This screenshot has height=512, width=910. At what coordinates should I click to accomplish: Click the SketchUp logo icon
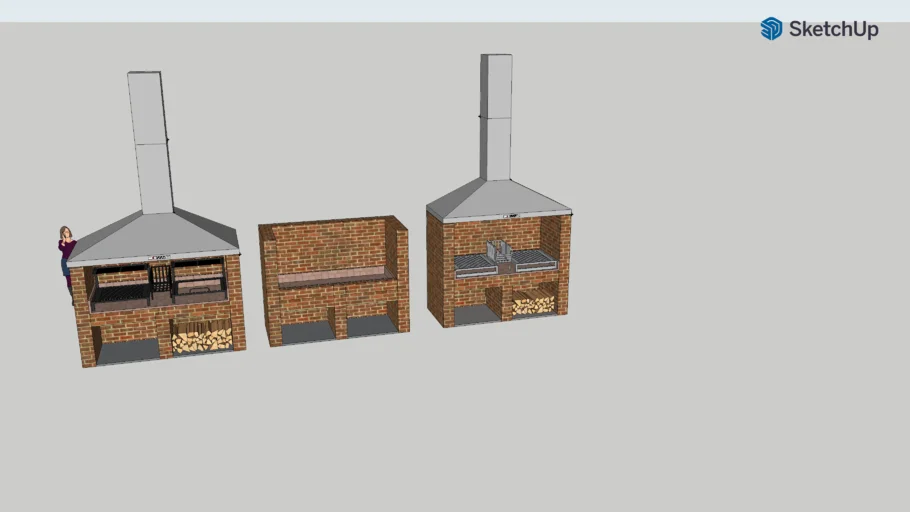pyautogui.click(x=771, y=28)
